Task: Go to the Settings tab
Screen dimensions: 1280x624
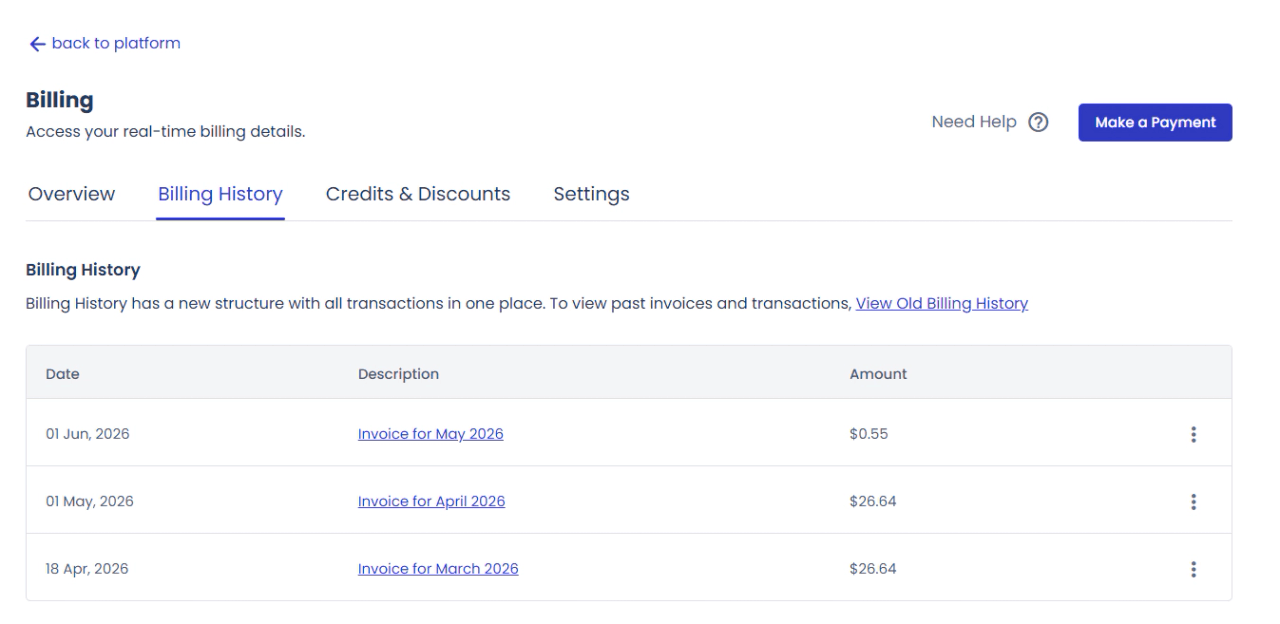Action: point(591,194)
